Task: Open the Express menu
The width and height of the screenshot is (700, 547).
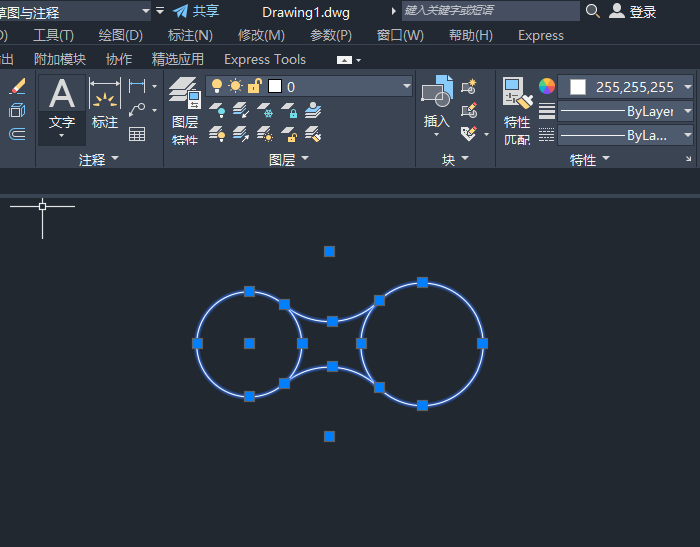Action: (x=541, y=35)
